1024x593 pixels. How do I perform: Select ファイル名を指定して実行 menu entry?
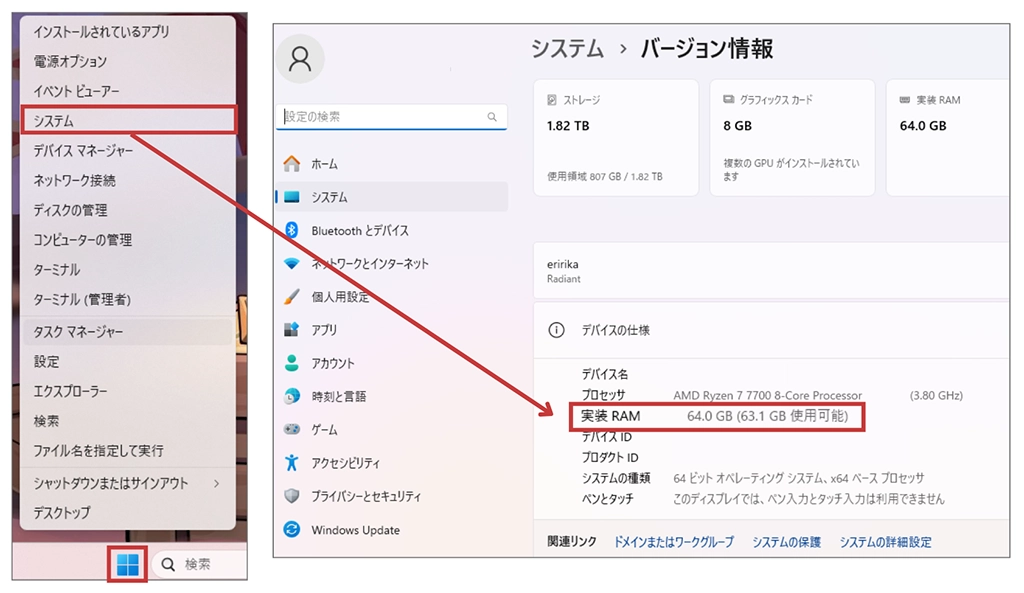click(128, 451)
